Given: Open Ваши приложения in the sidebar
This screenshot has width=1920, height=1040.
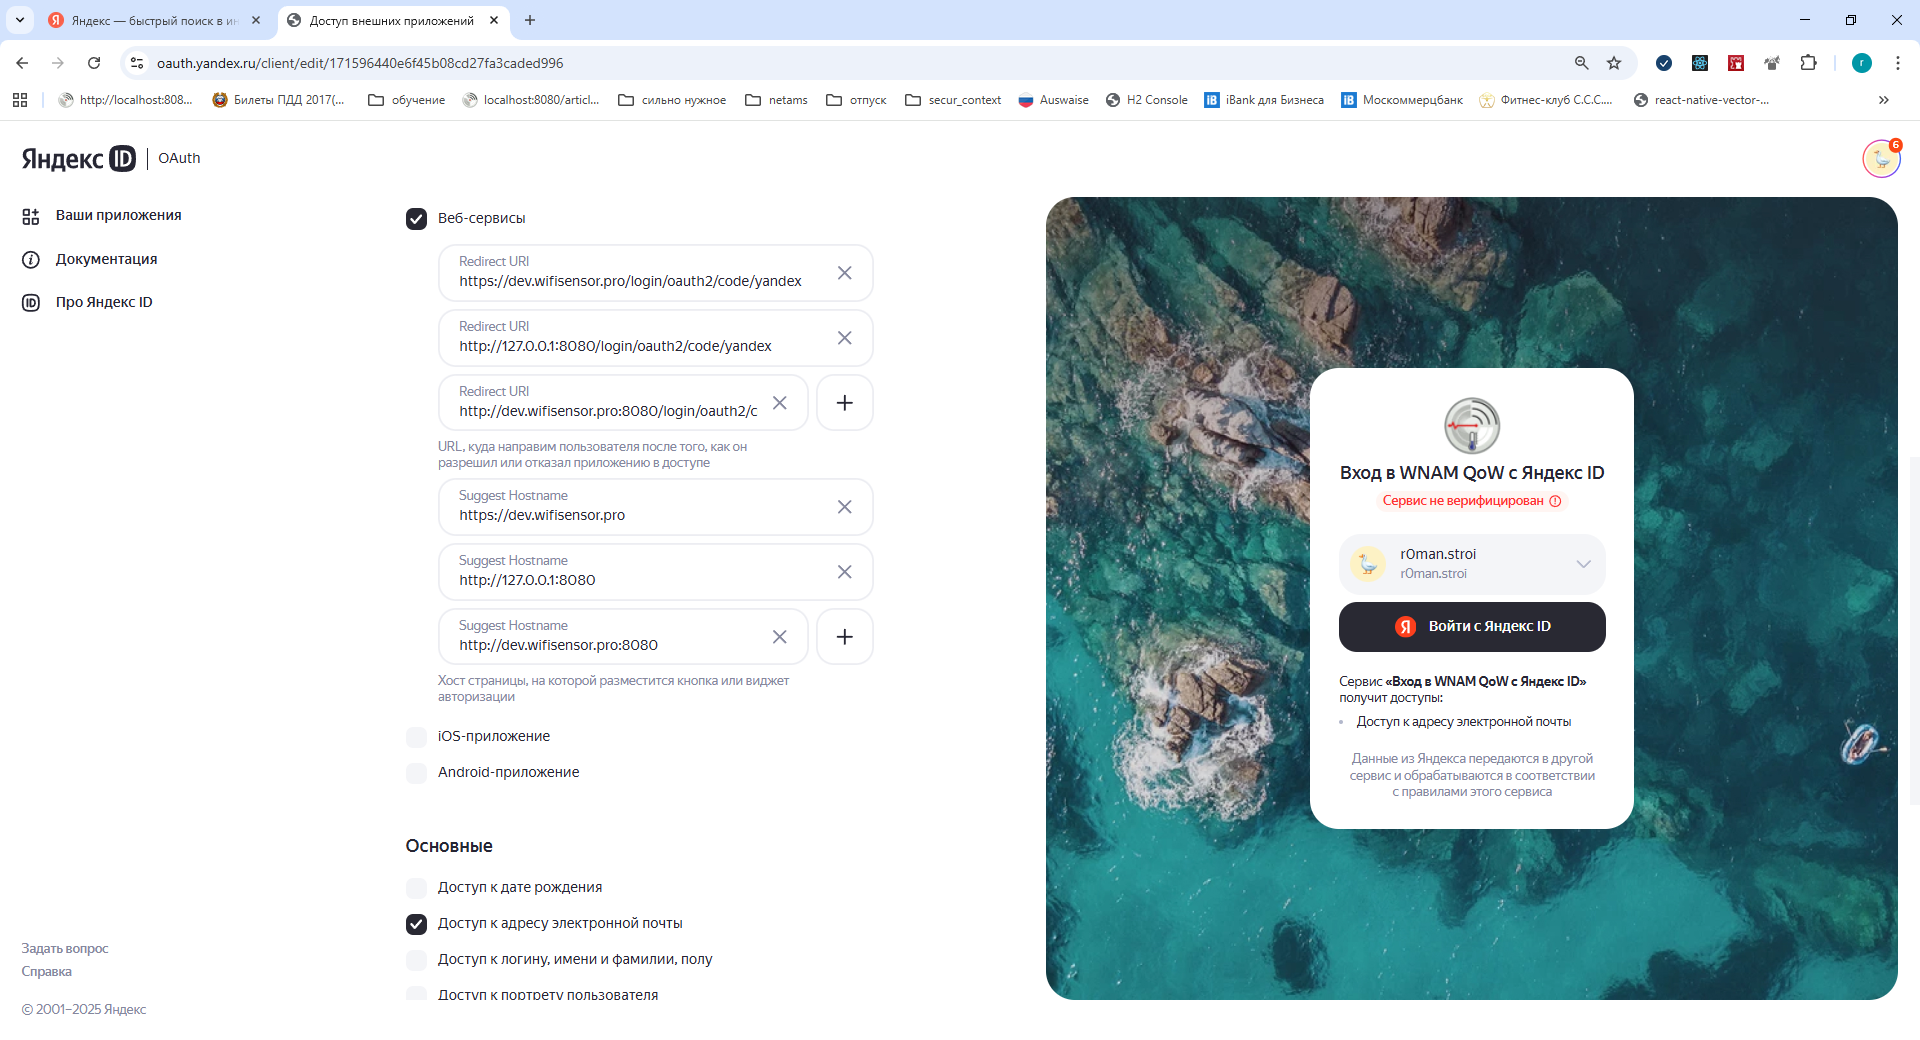Looking at the screenshot, I should coord(118,216).
